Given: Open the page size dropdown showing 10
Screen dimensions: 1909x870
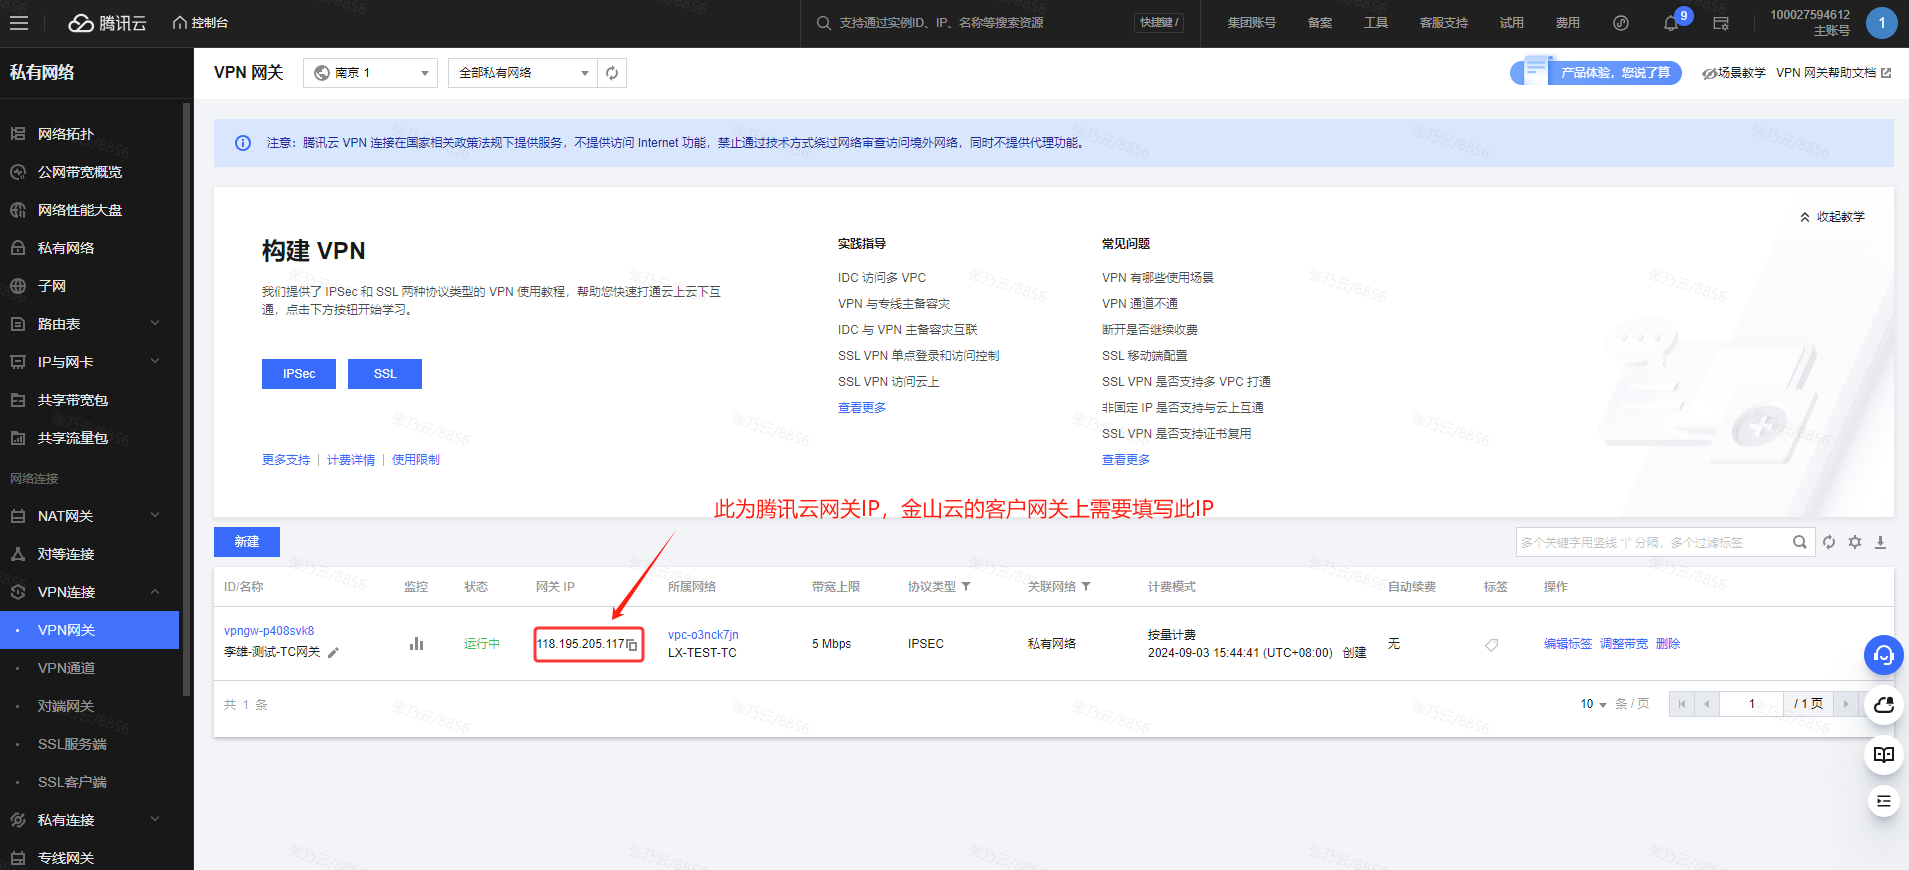Looking at the screenshot, I should pyautogui.click(x=1593, y=704).
